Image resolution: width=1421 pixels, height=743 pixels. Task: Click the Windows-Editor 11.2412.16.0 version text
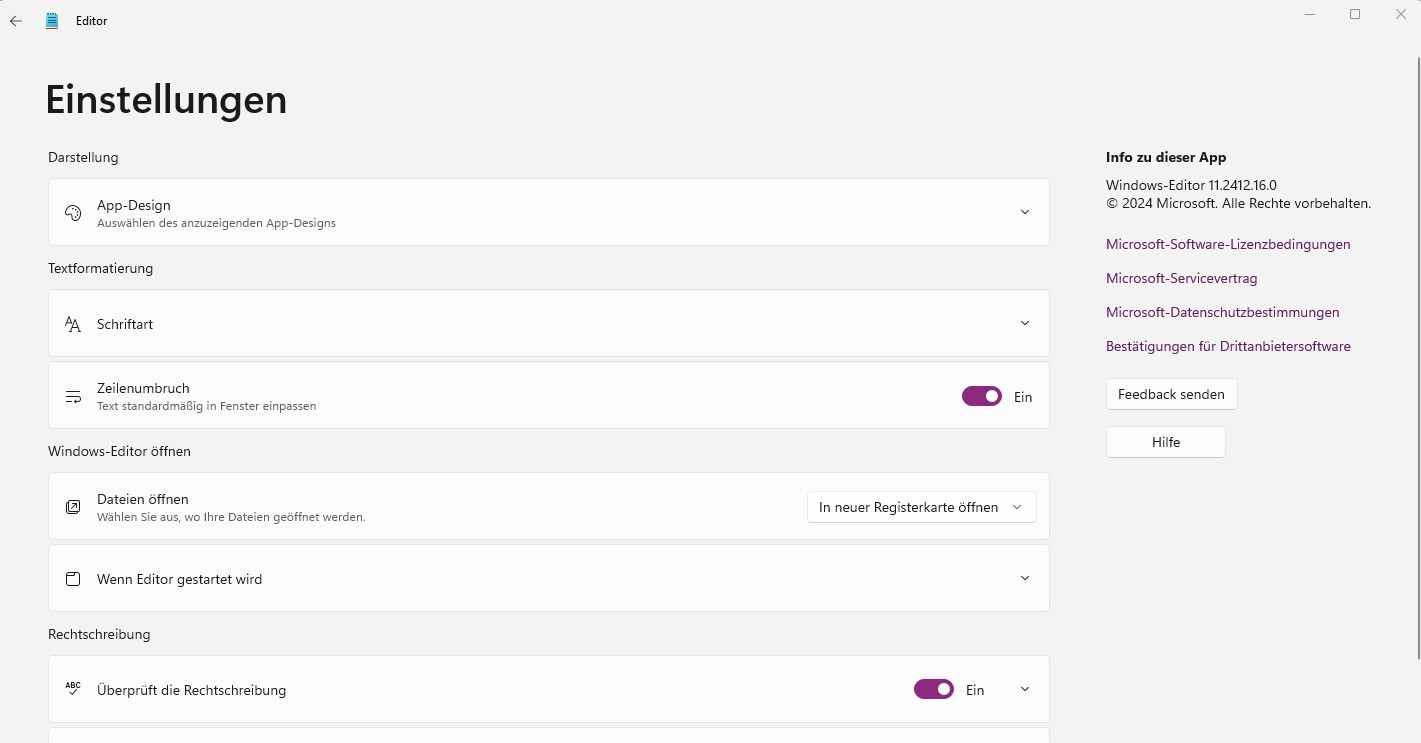click(x=1191, y=185)
